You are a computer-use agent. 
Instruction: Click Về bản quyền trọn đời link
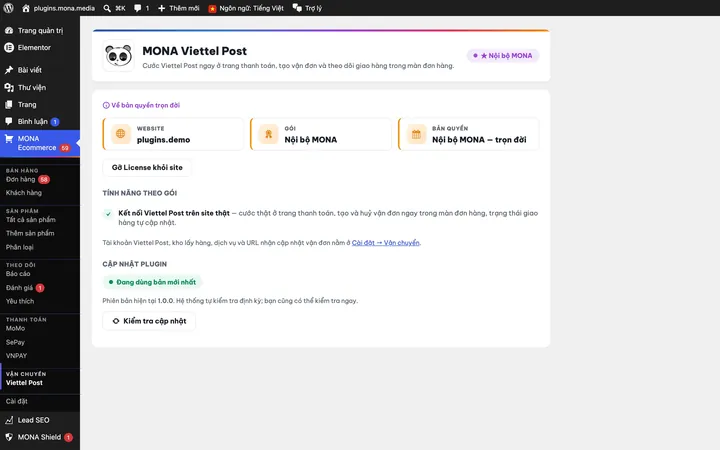146,105
